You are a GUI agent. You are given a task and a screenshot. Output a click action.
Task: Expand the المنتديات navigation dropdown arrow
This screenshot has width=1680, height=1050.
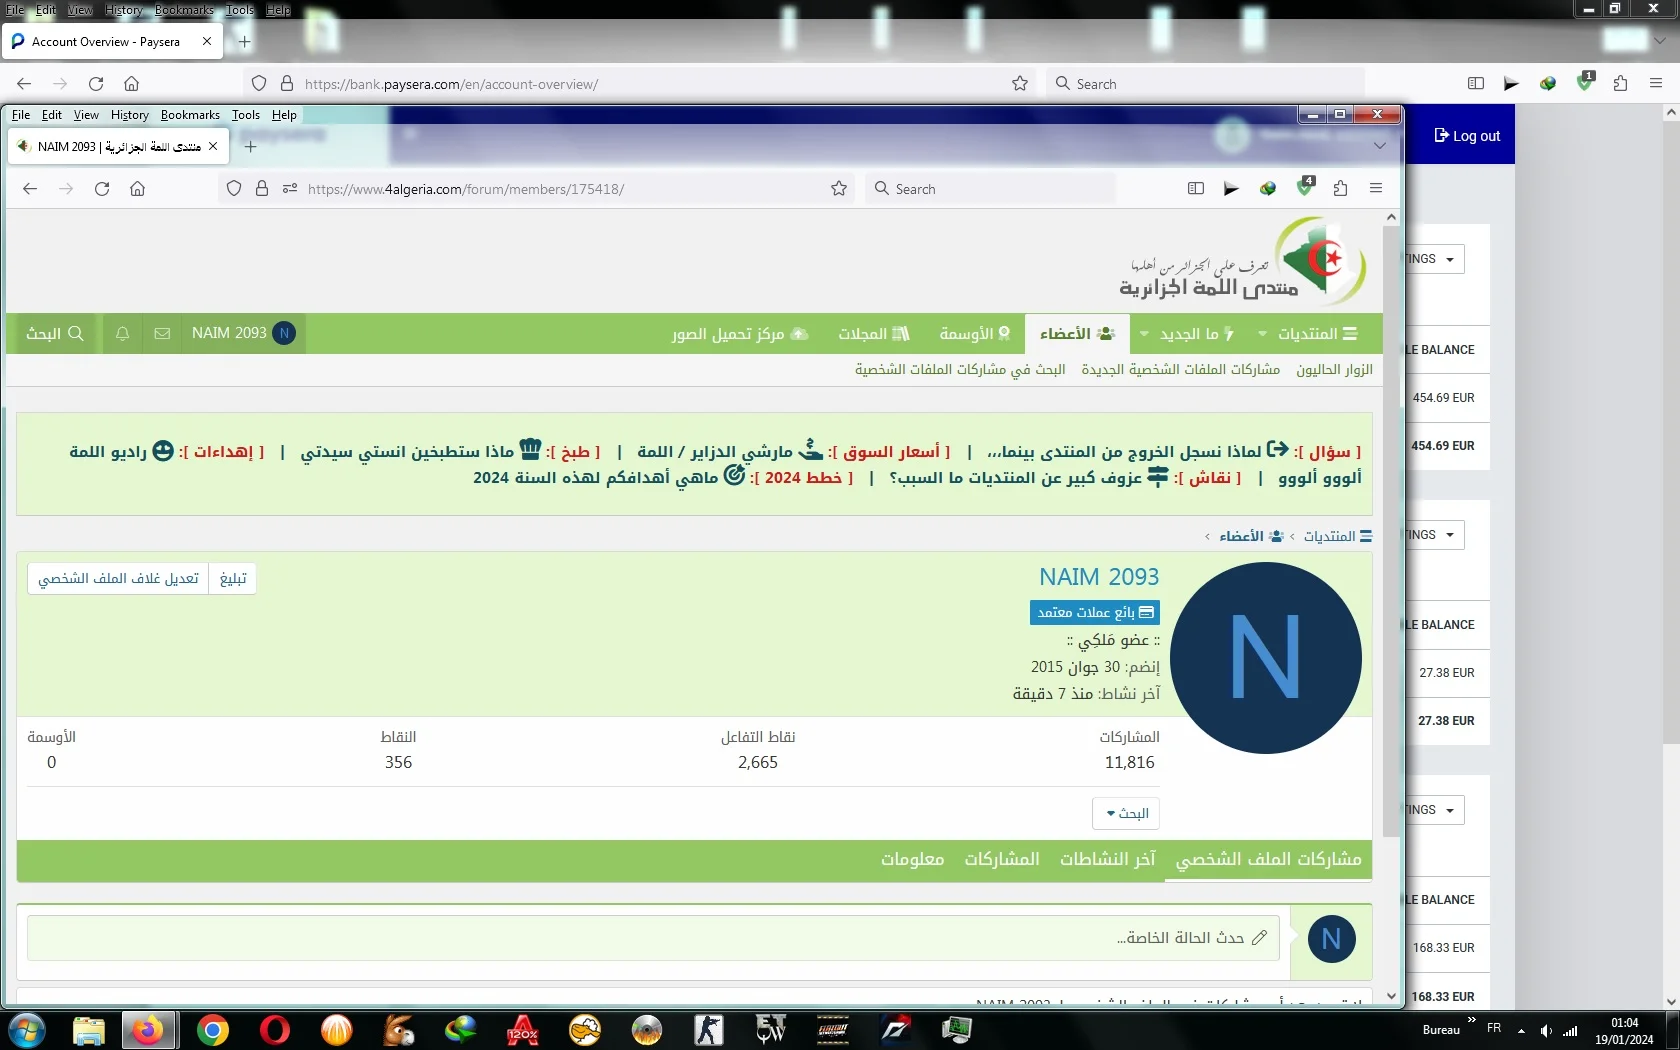coord(1262,334)
